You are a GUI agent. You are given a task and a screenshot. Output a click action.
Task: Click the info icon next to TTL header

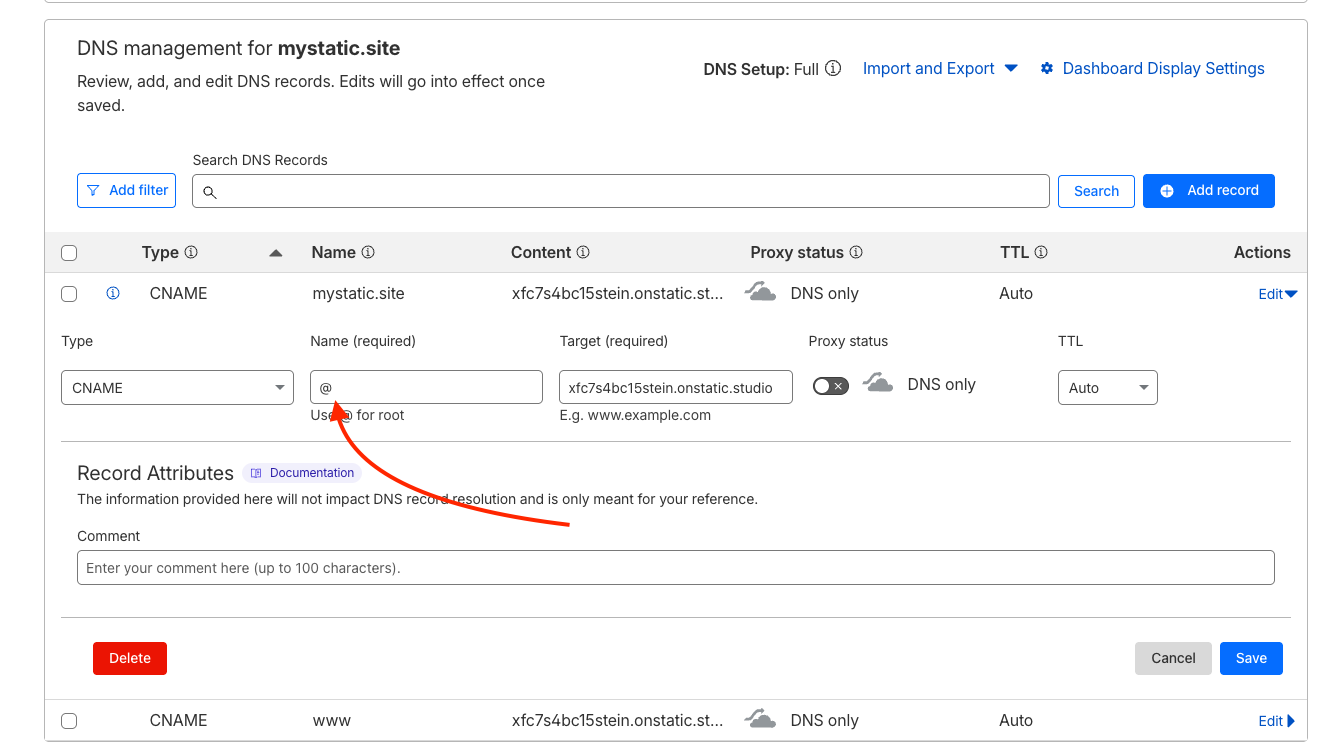tap(1041, 253)
